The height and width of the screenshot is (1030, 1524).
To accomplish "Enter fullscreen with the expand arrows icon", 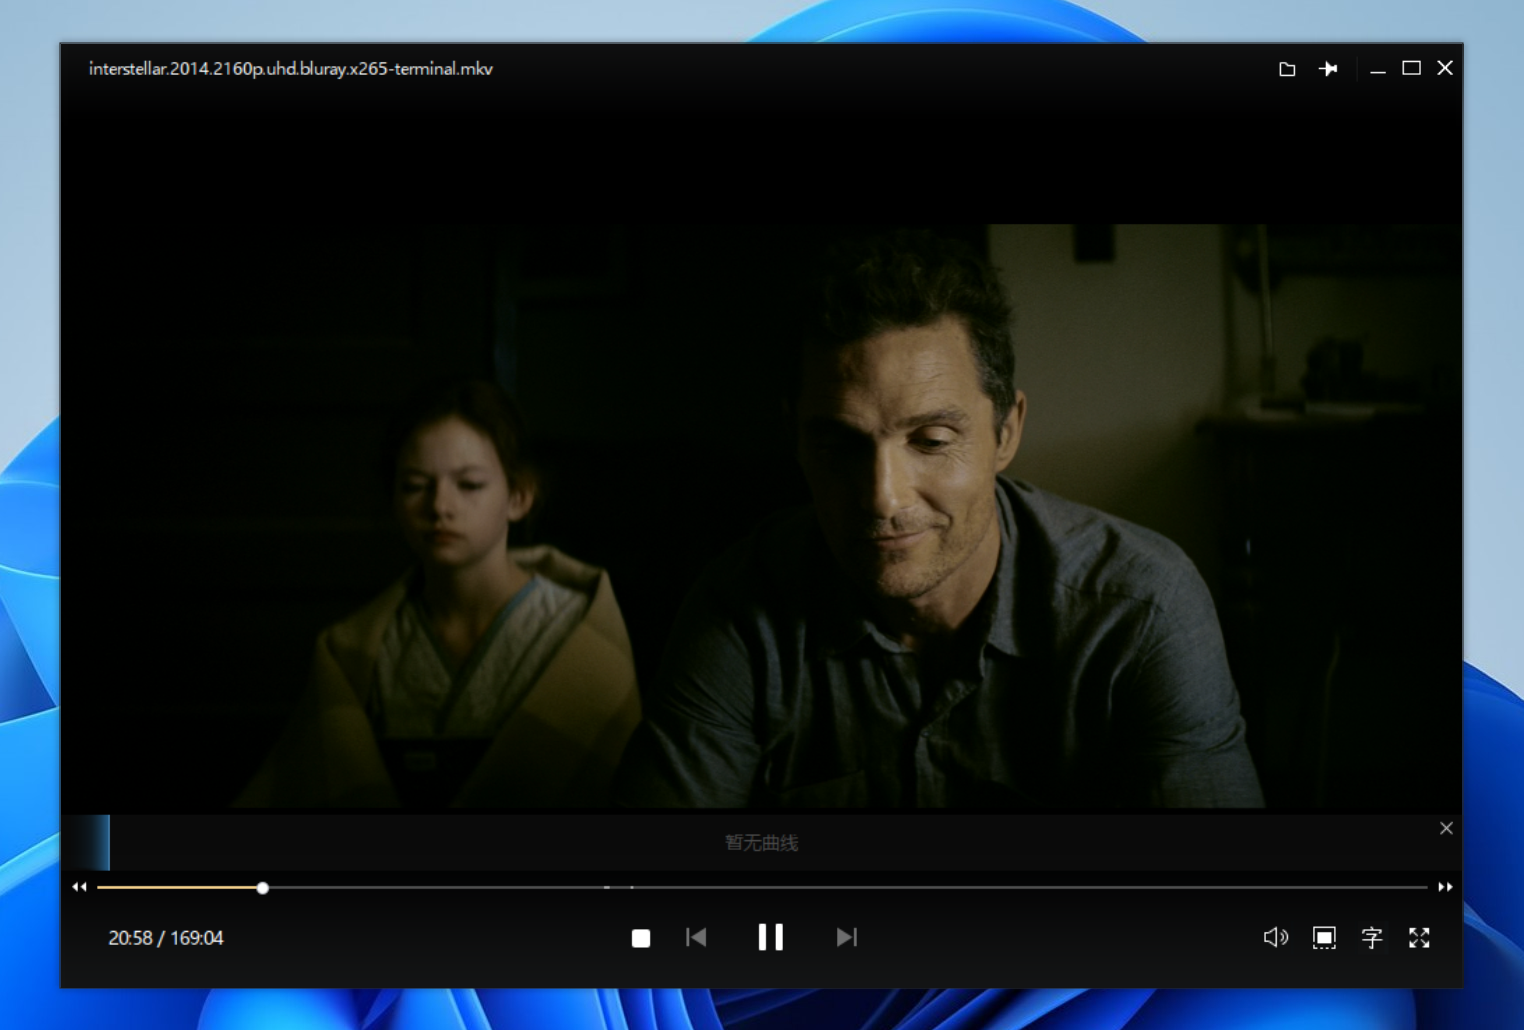I will (x=1419, y=938).
